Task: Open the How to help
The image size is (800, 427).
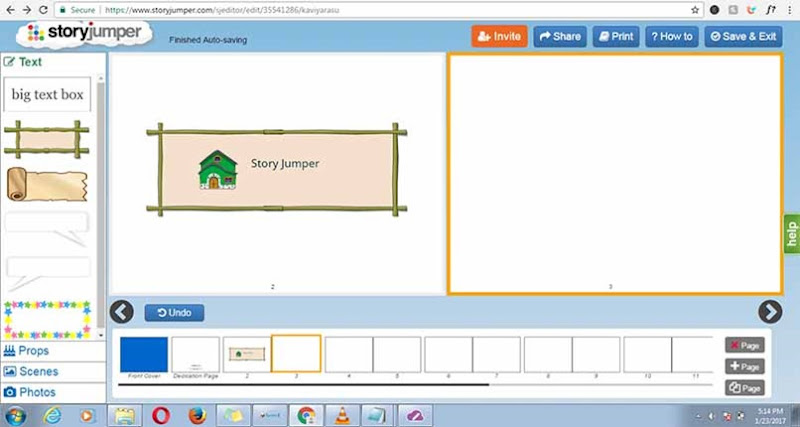Action: (672, 36)
